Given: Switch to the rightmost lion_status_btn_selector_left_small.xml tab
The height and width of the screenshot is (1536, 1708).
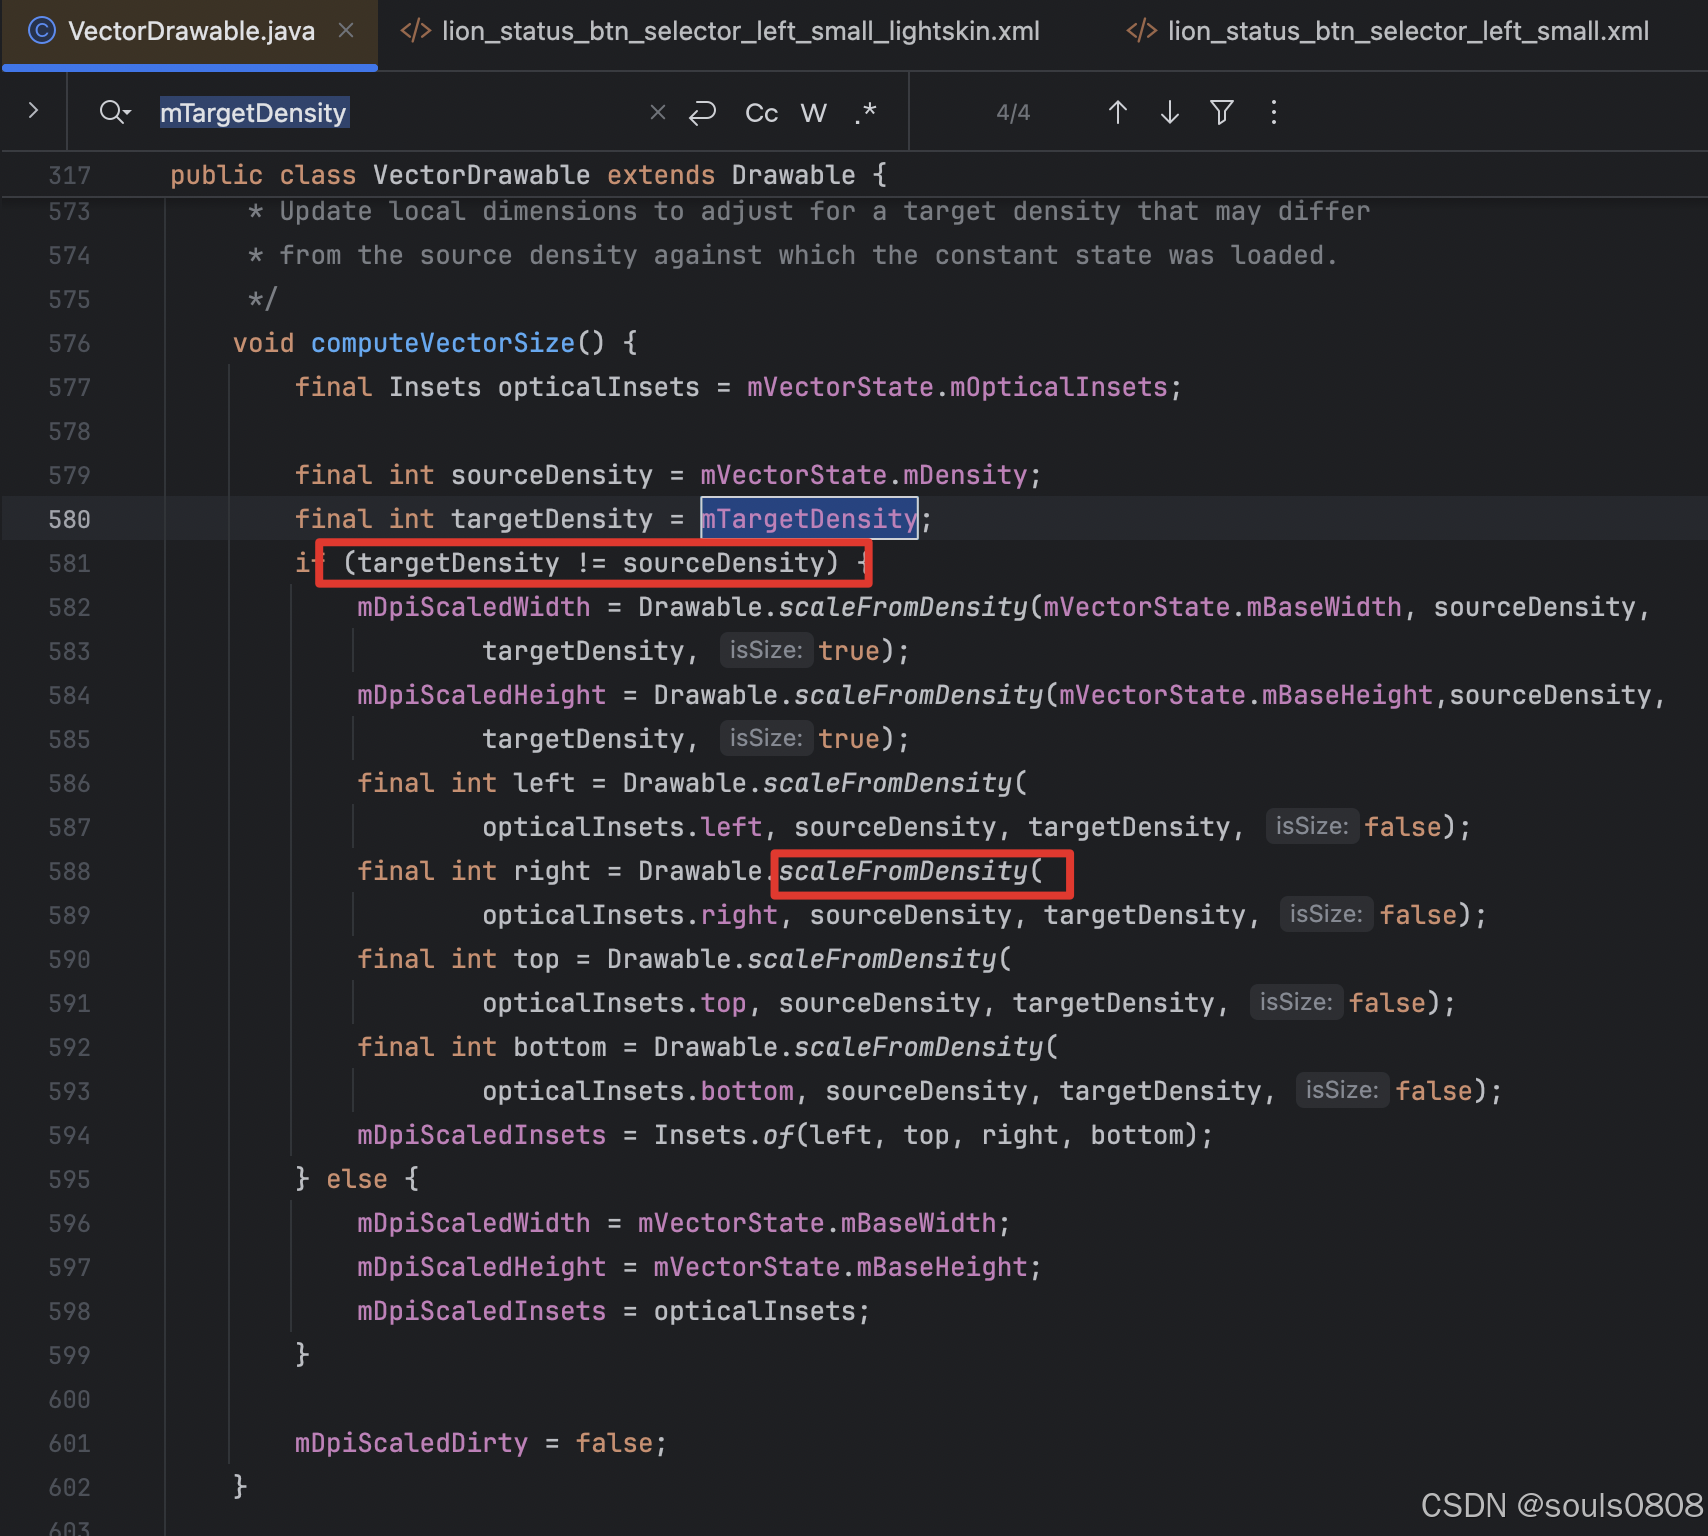Looking at the screenshot, I should (1407, 30).
